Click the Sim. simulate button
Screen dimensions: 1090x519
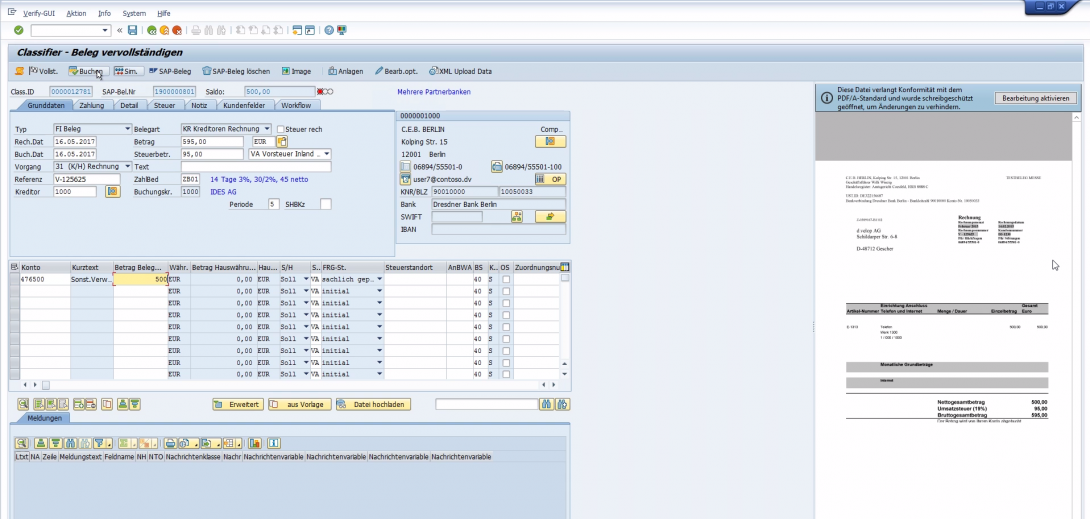coord(128,71)
